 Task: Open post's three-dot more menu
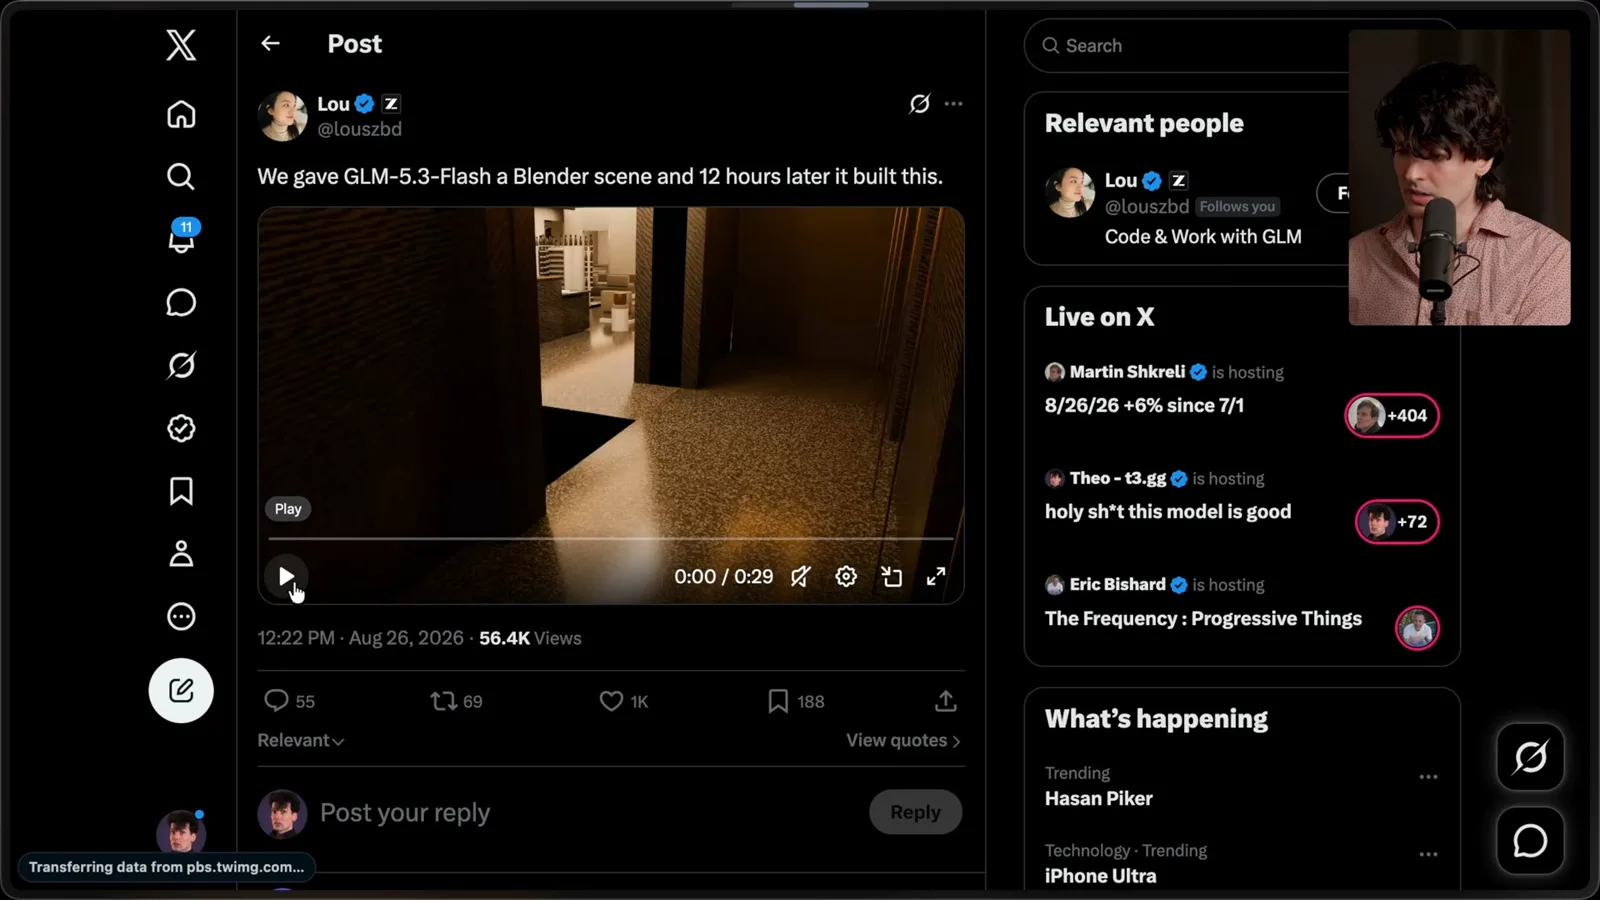click(x=954, y=103)
